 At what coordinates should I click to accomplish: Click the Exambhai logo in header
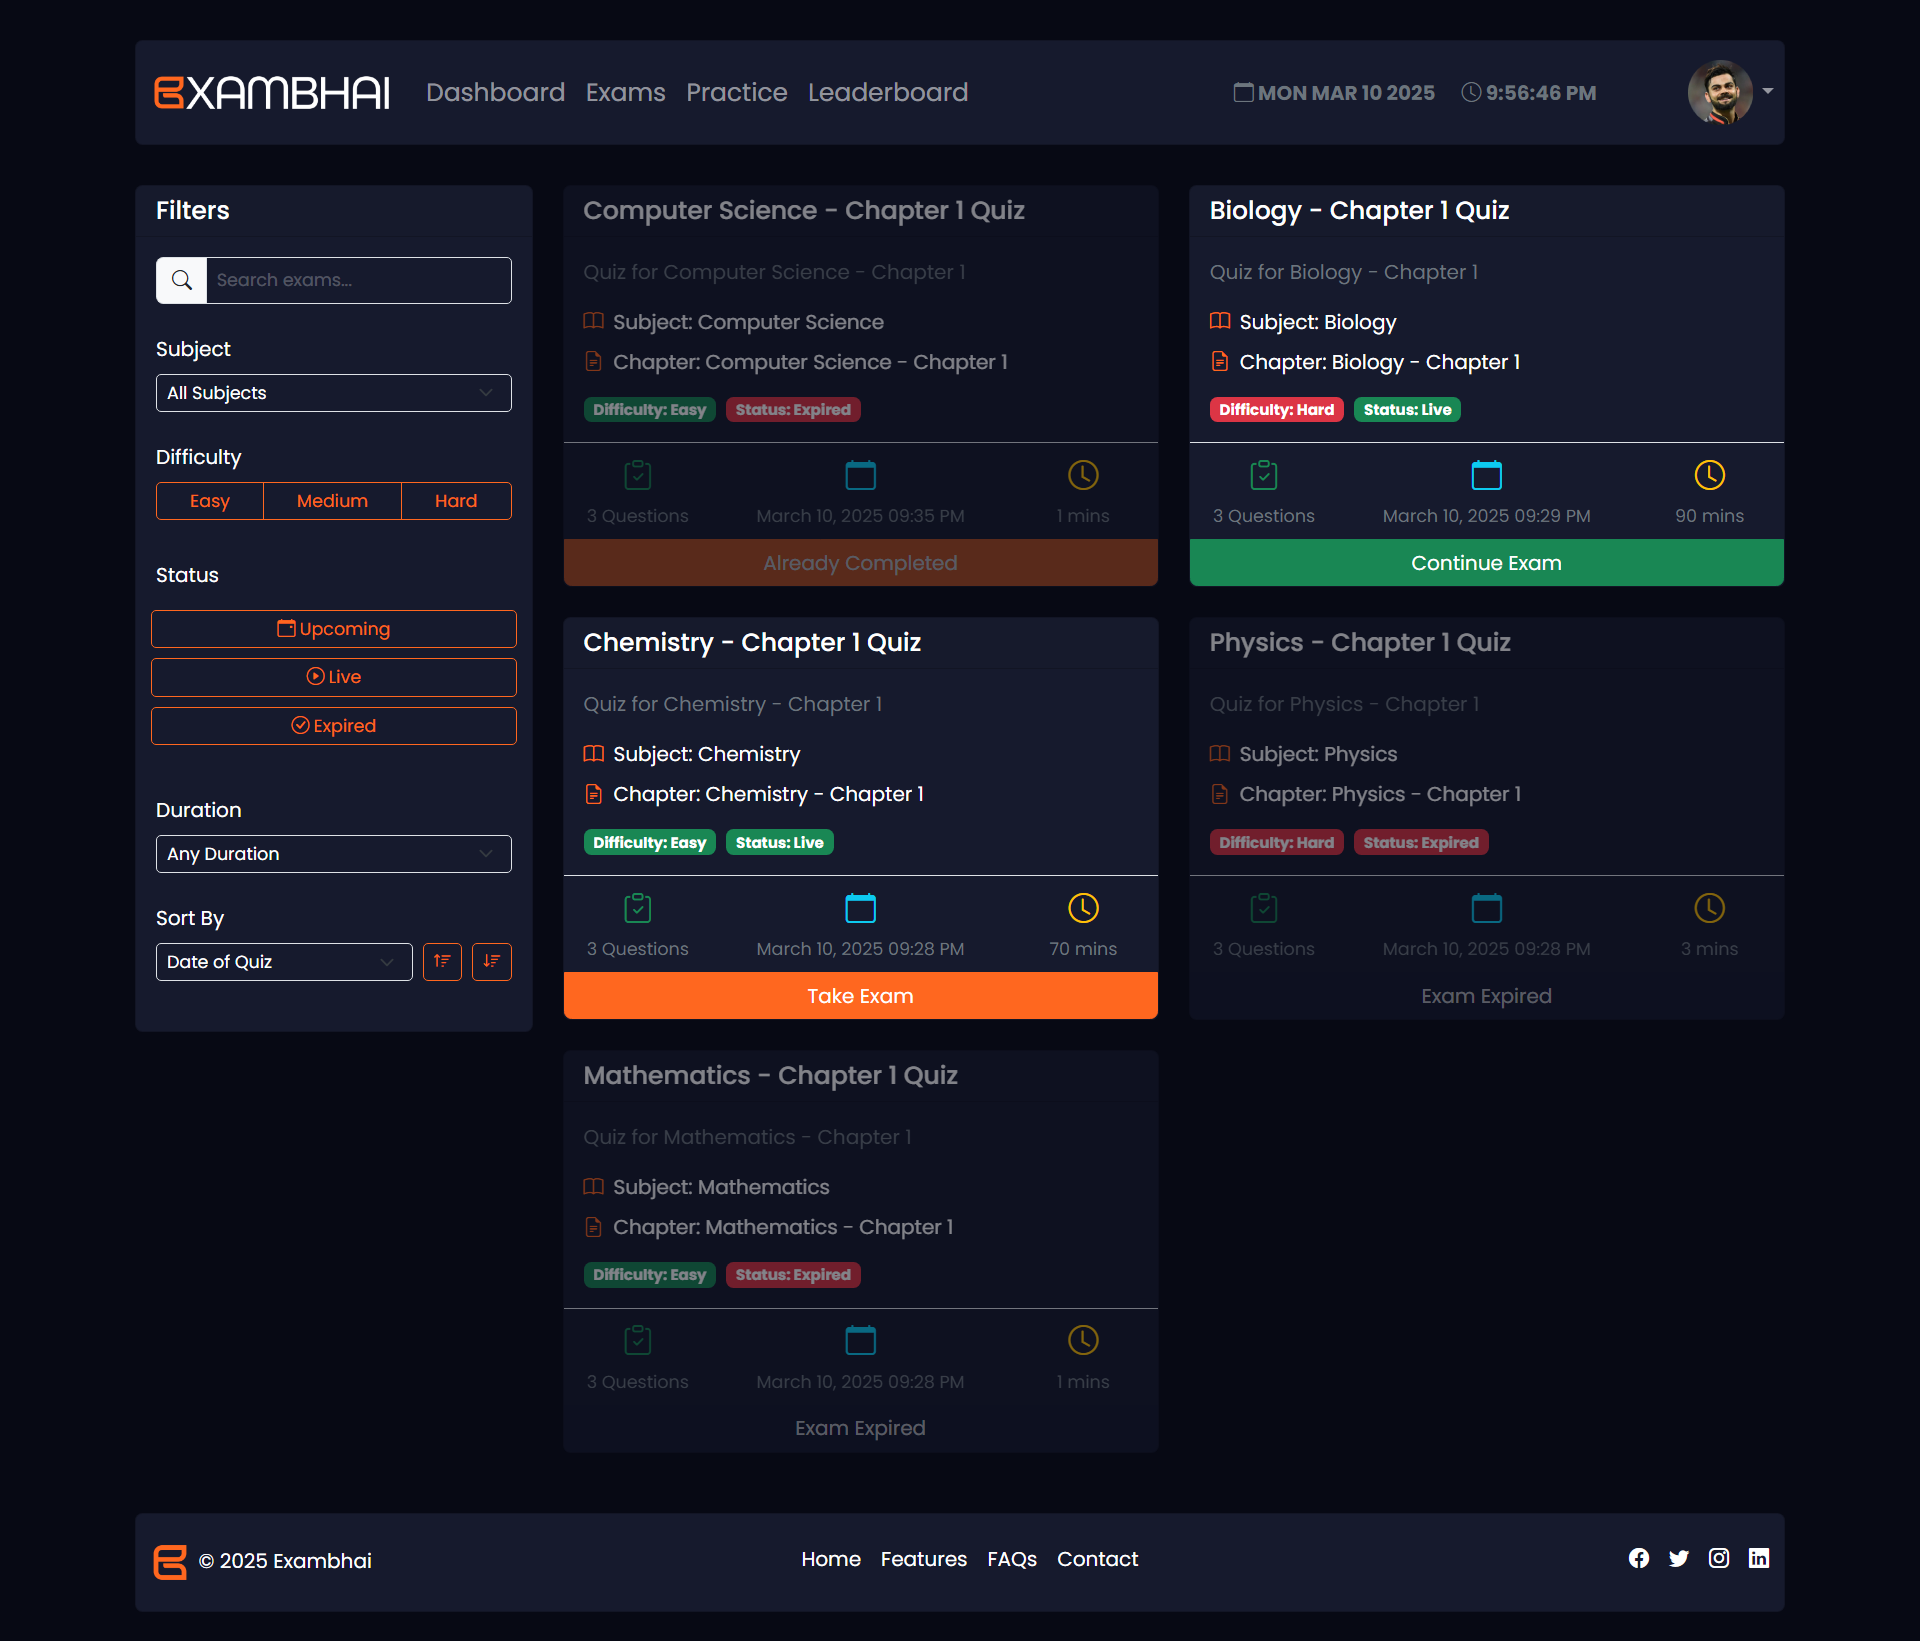[272, 93]
